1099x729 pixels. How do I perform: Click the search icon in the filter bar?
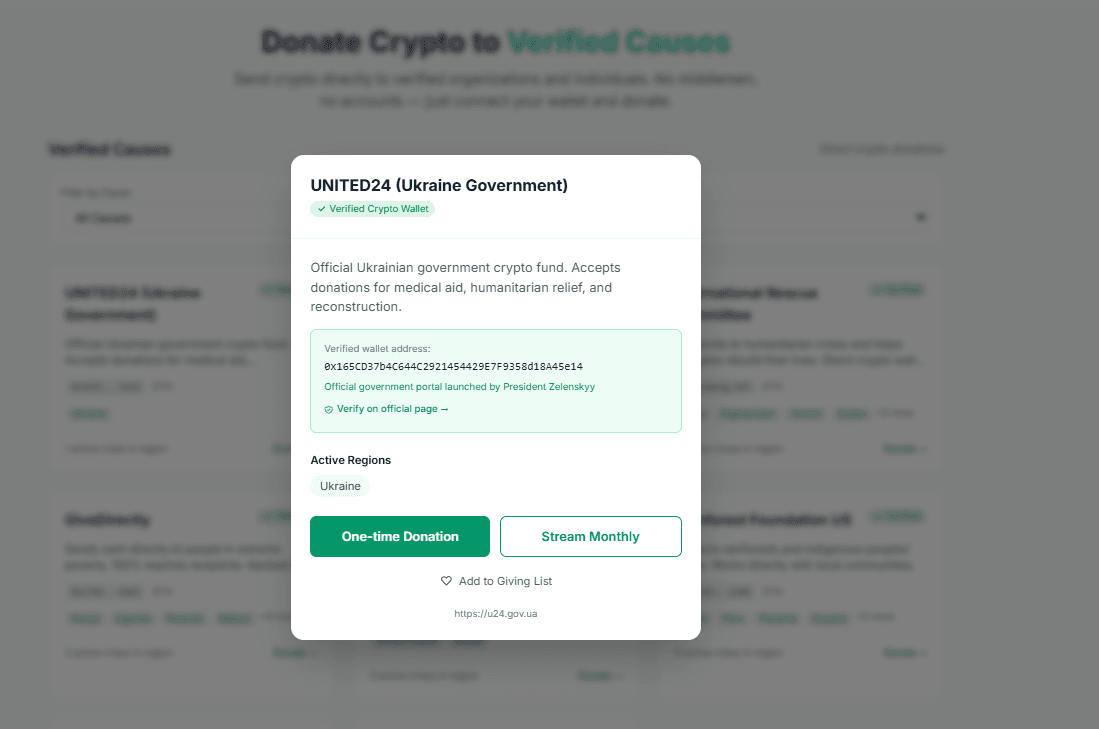[920, 217]
